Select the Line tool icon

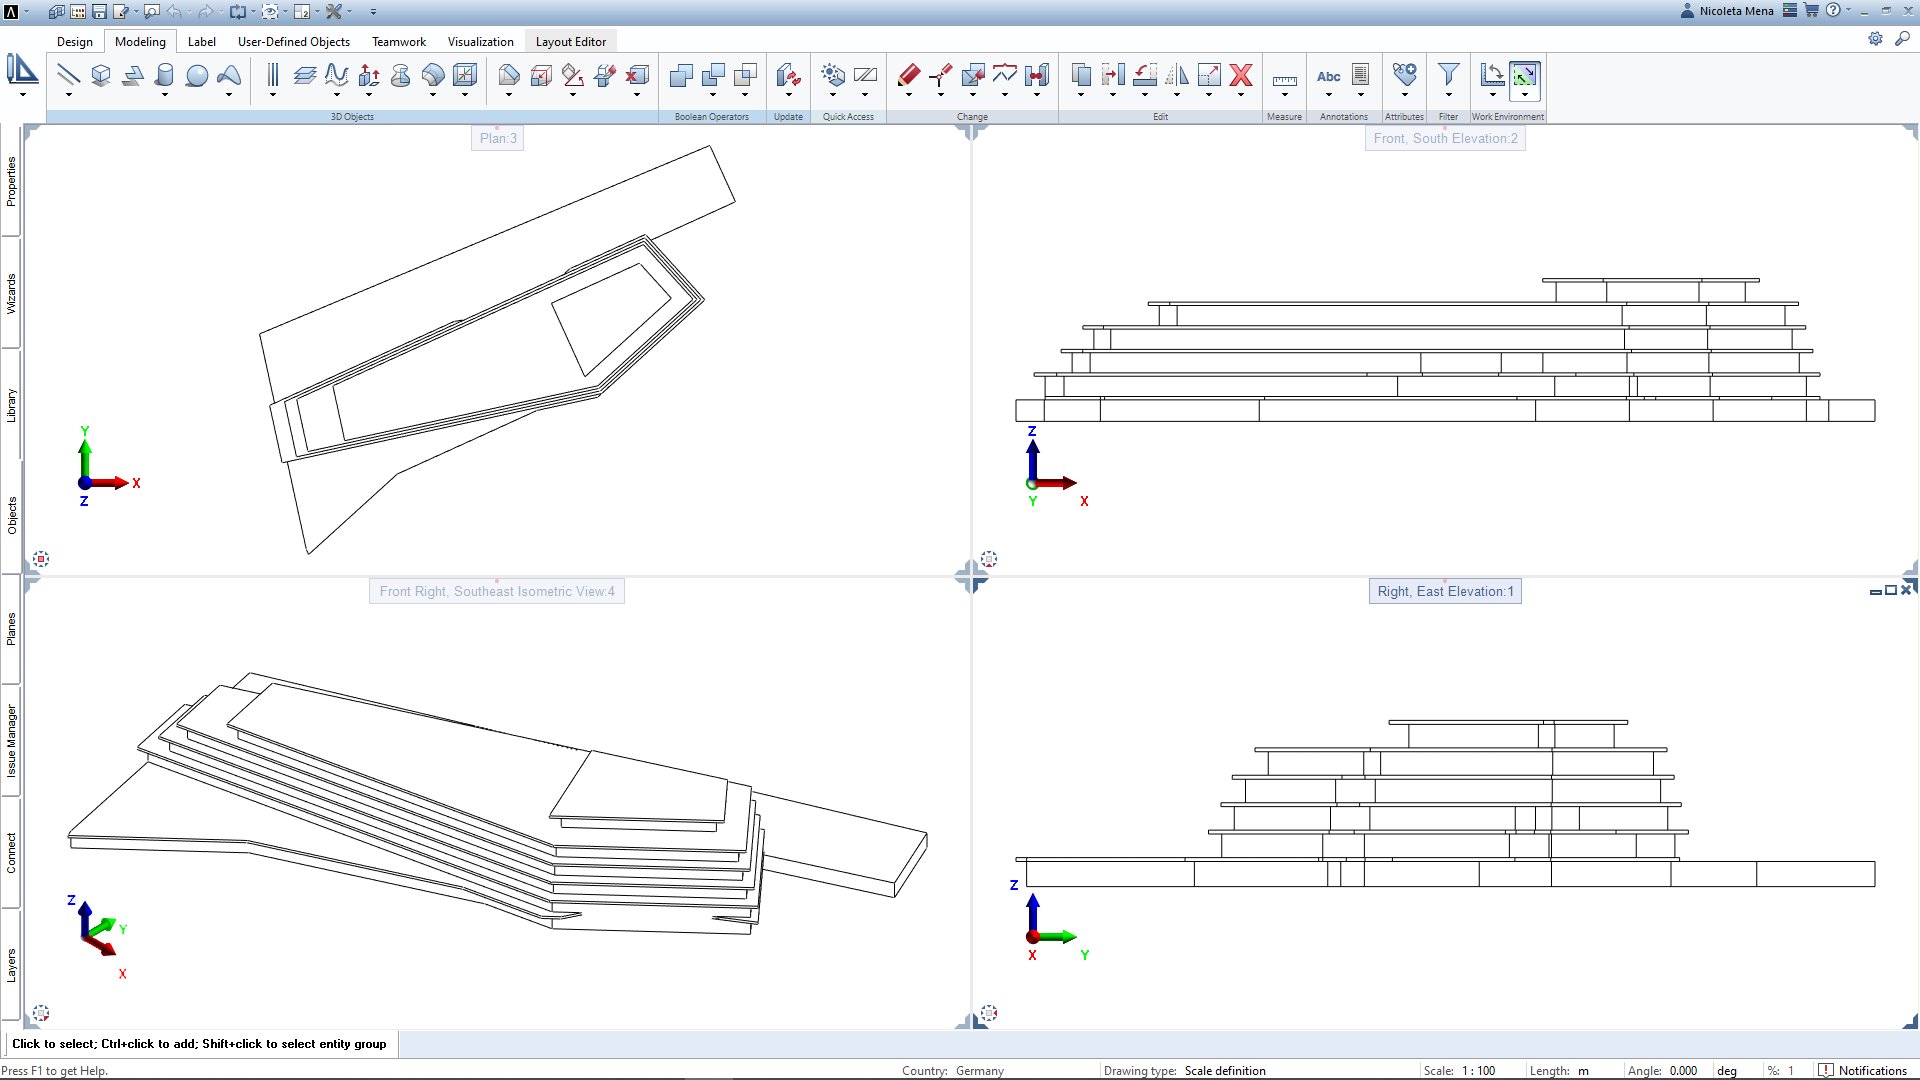click(x=68, y=75)
